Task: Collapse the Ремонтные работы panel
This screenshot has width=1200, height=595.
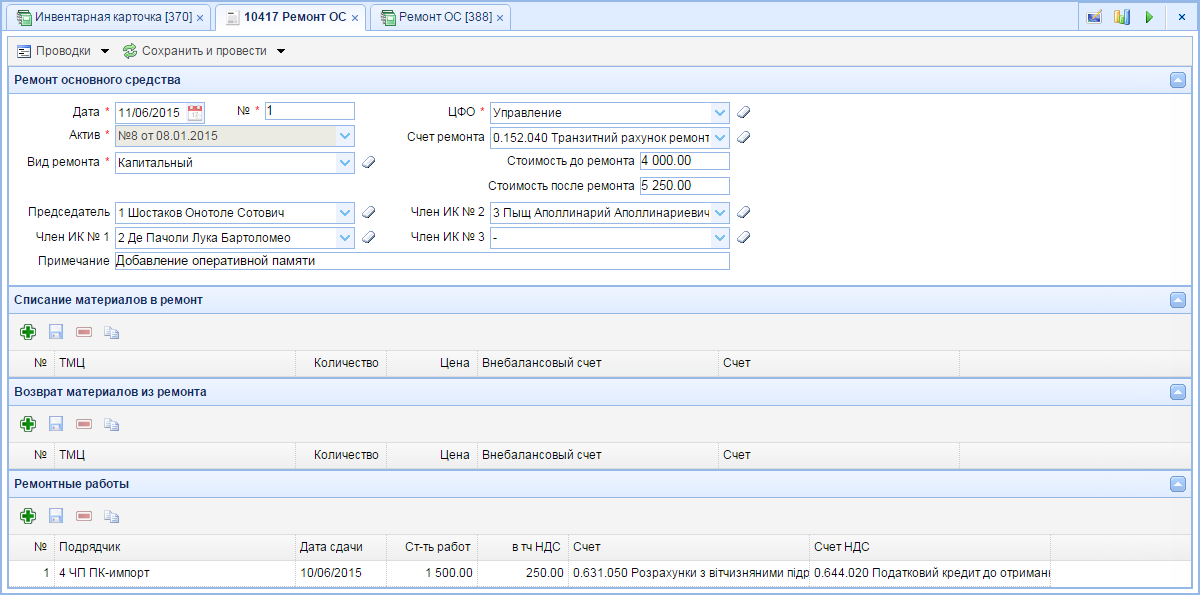Action: pyautogui.click(x=1178, y=484)
